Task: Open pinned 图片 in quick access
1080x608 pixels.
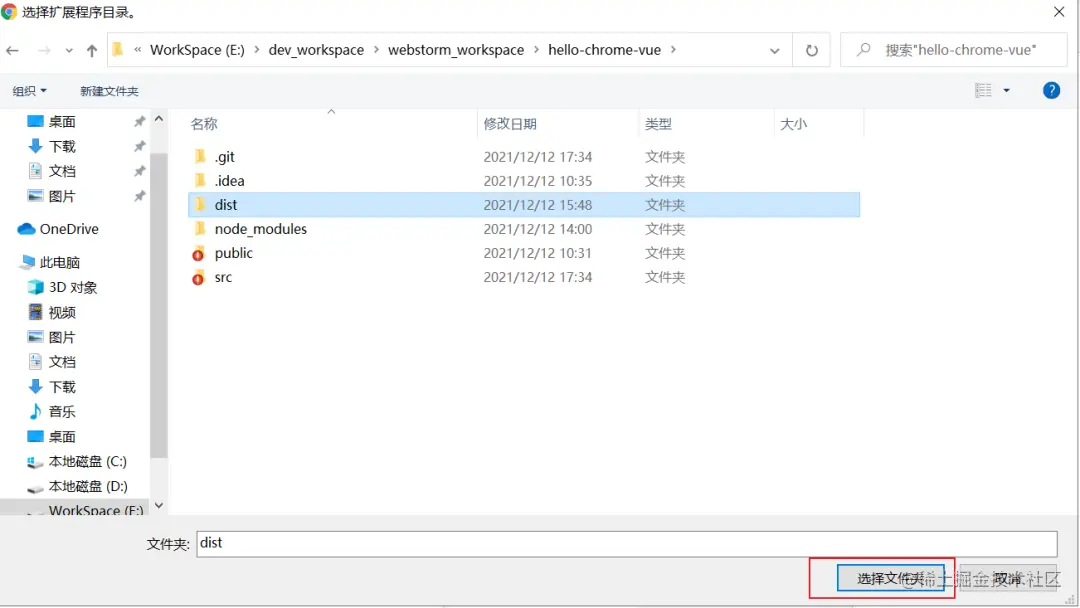Action: [61, 197]
